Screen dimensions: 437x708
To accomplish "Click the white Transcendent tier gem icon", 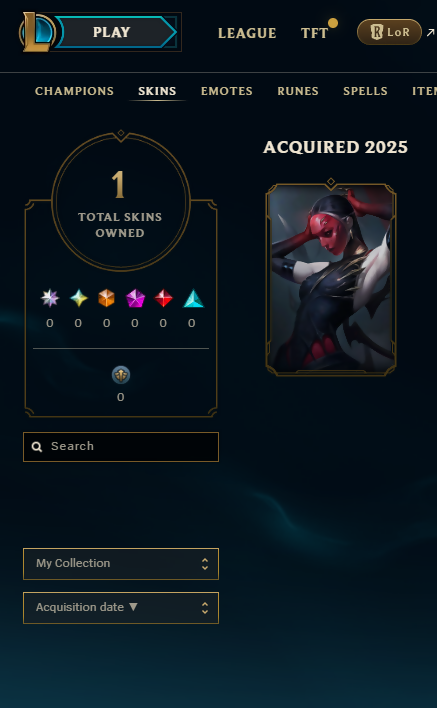I will pos(50,298).
